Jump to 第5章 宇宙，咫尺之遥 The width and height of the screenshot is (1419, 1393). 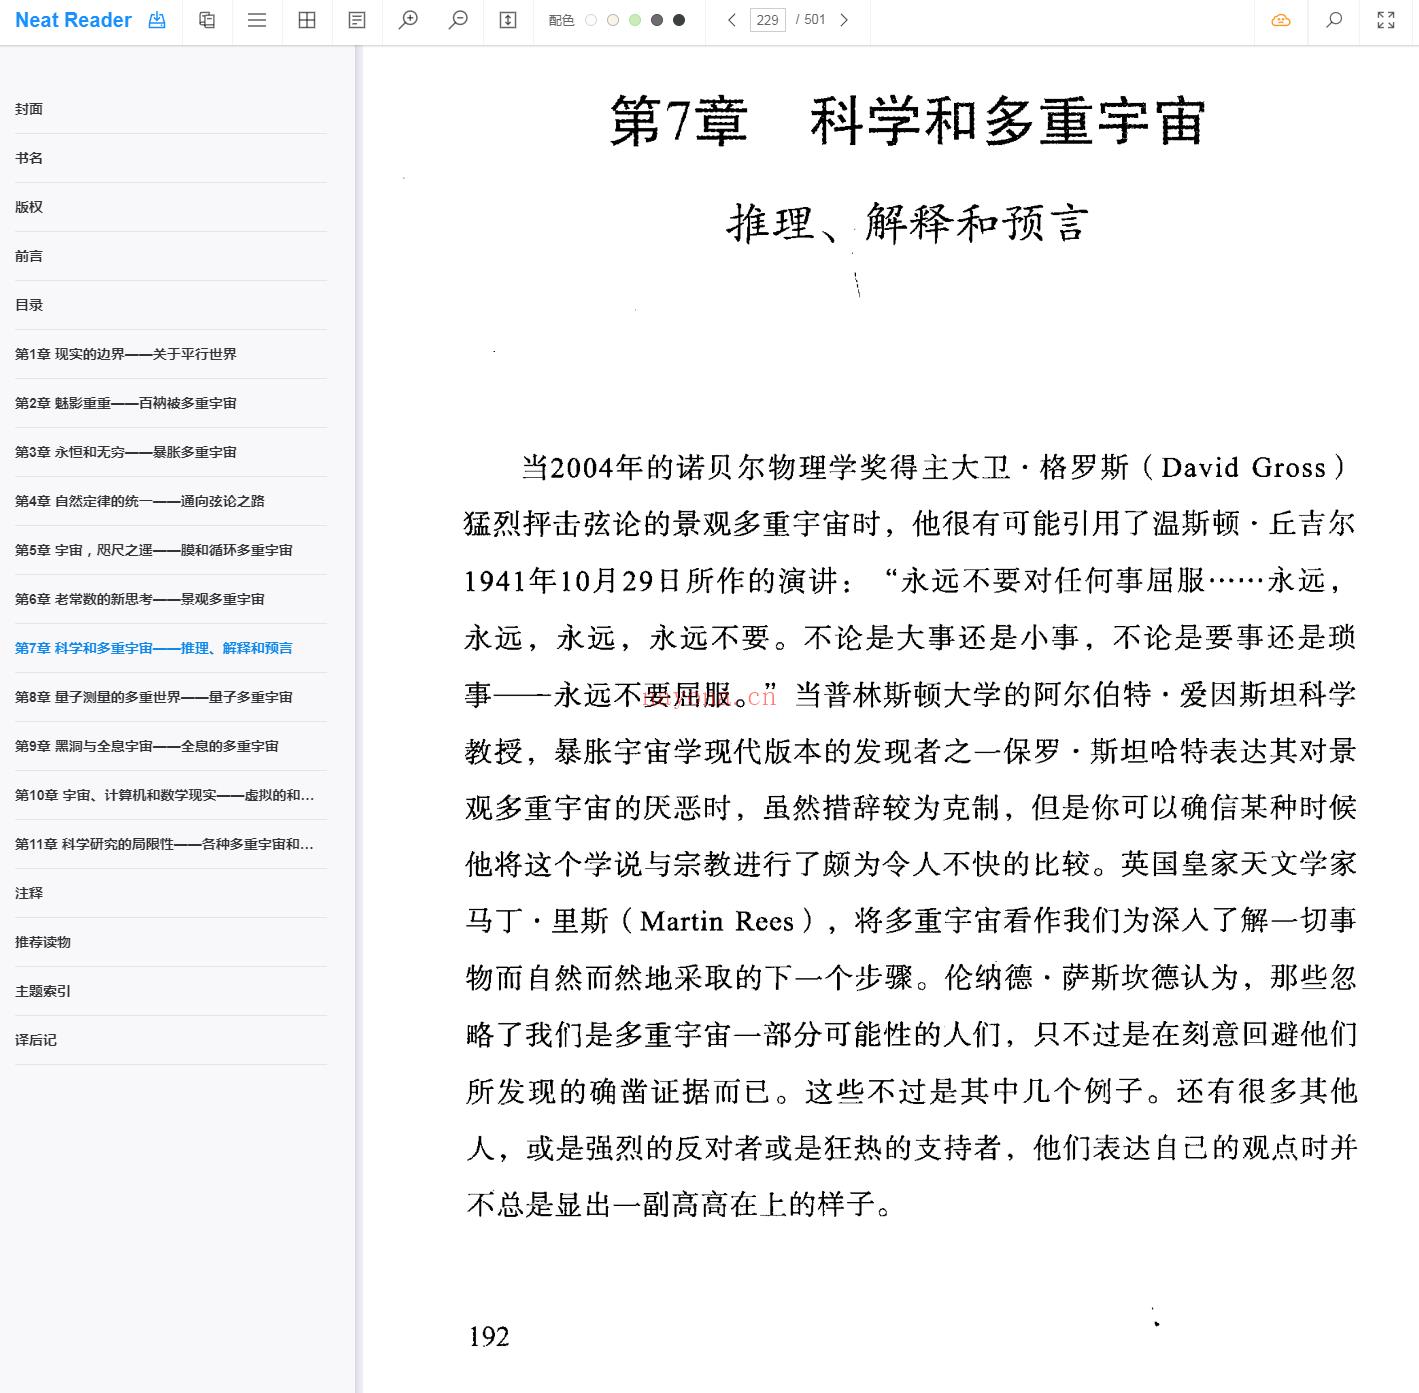[x=170, y=550]
